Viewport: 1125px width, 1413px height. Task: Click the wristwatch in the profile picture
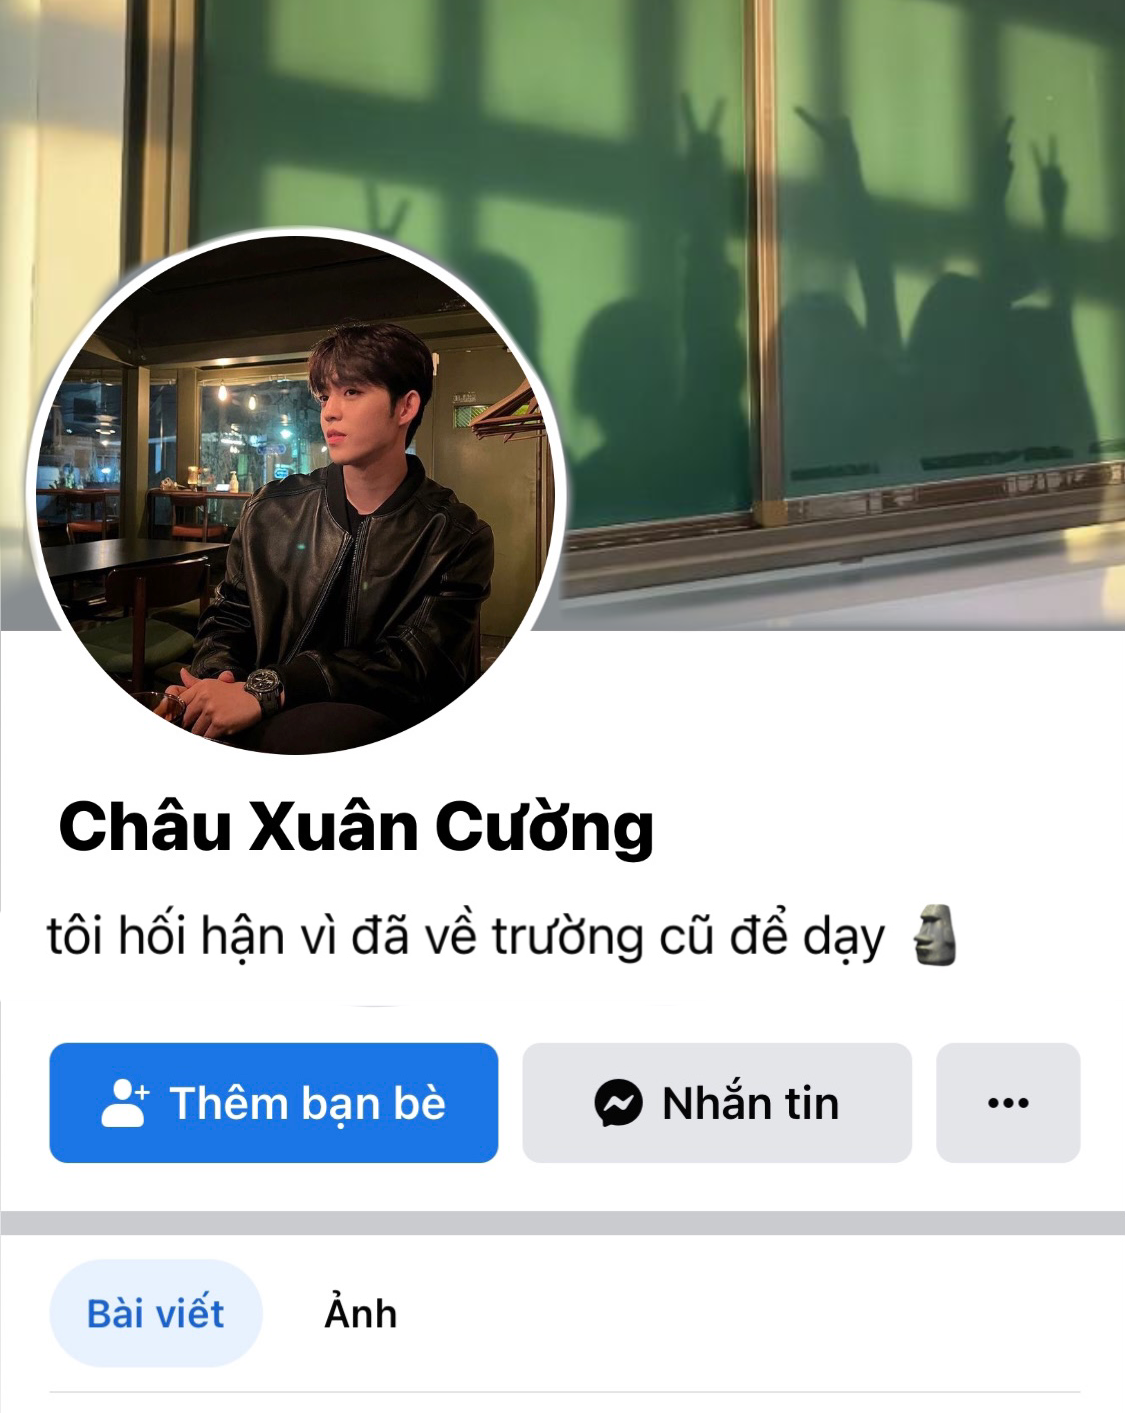[264, 687]
